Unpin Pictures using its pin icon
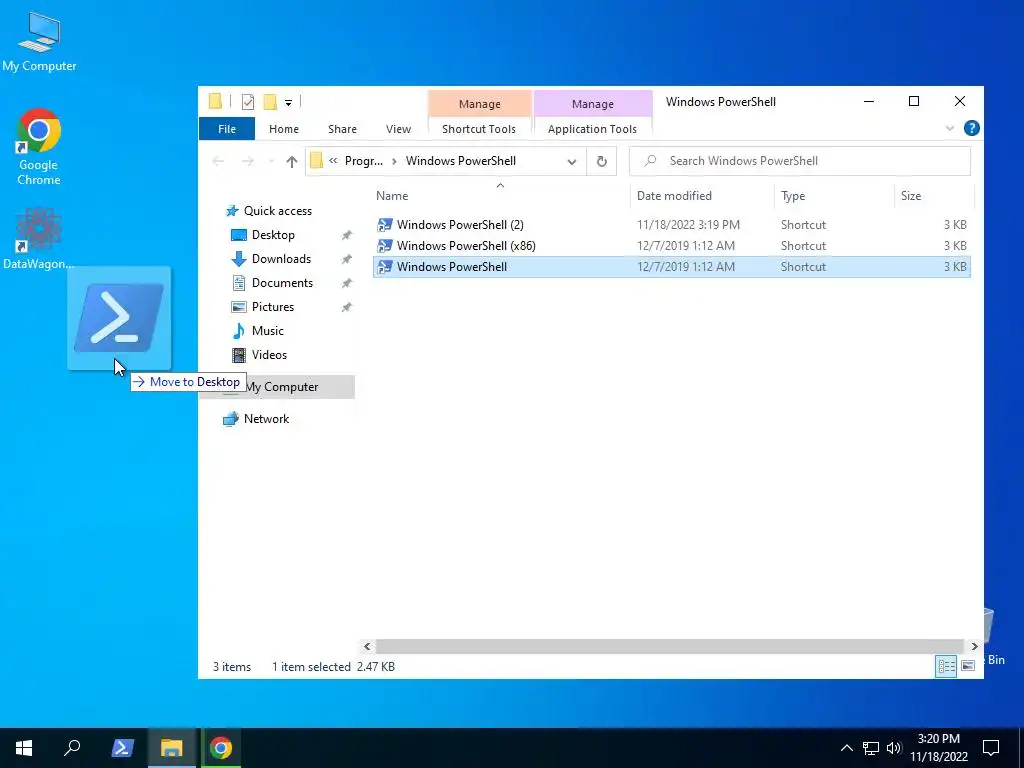1024x768 pixels. point(347,307)
